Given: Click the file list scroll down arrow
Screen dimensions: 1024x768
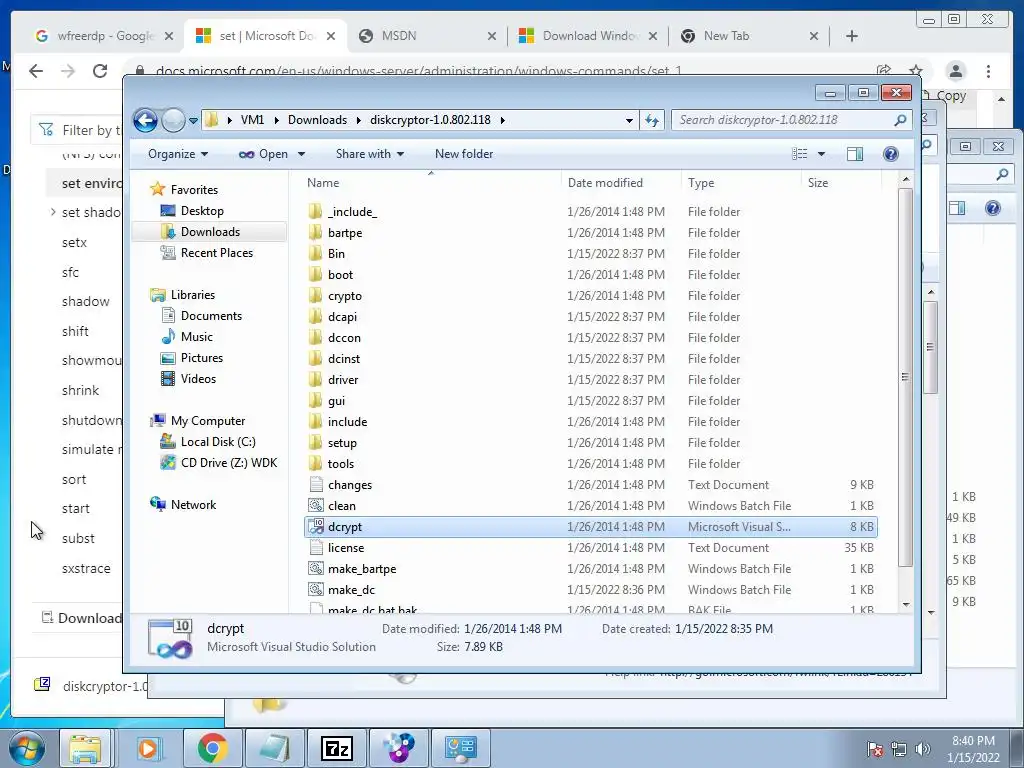Looking at the screenshot, I should point(905,605).
